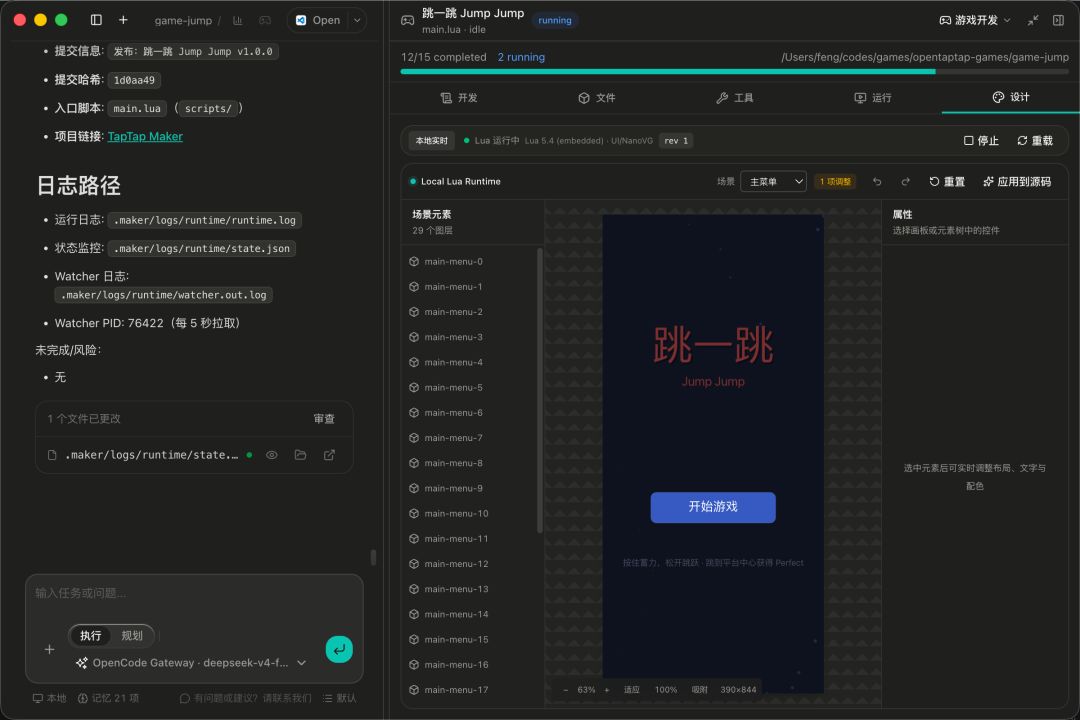
Task: Click the cube icon of main-menu-2
Action: 414,312
